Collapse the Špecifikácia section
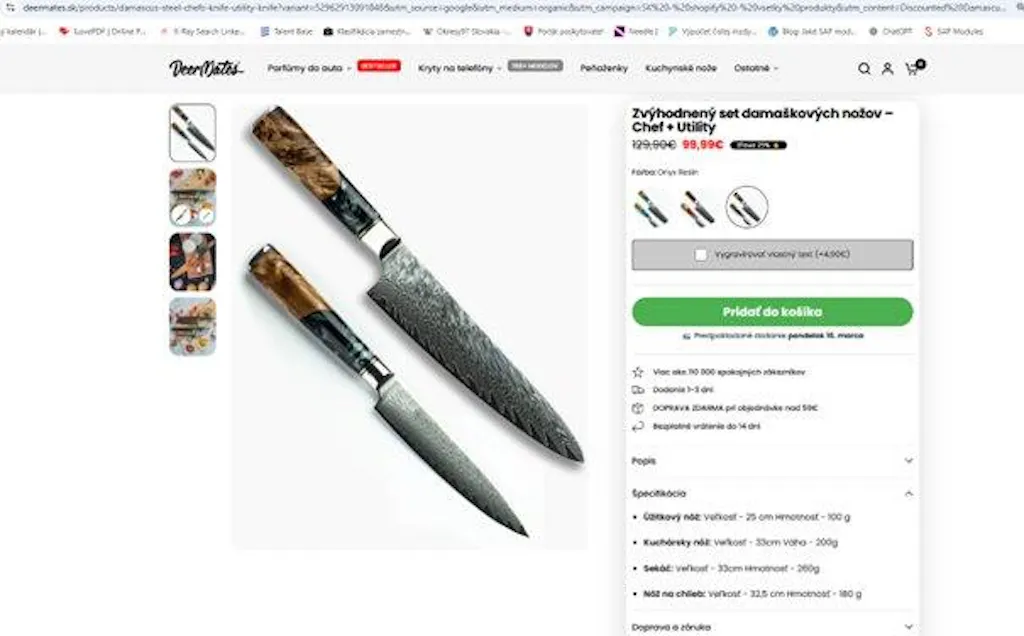Viewport: 1024px width, 636px height. 773,494
